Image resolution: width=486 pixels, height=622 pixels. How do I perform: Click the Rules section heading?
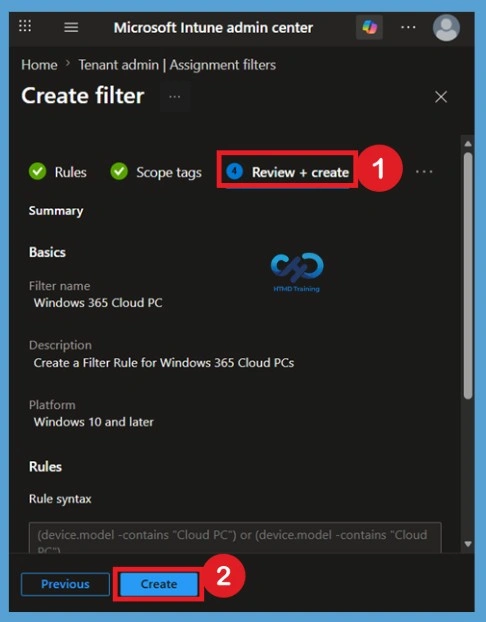(45, 466)
